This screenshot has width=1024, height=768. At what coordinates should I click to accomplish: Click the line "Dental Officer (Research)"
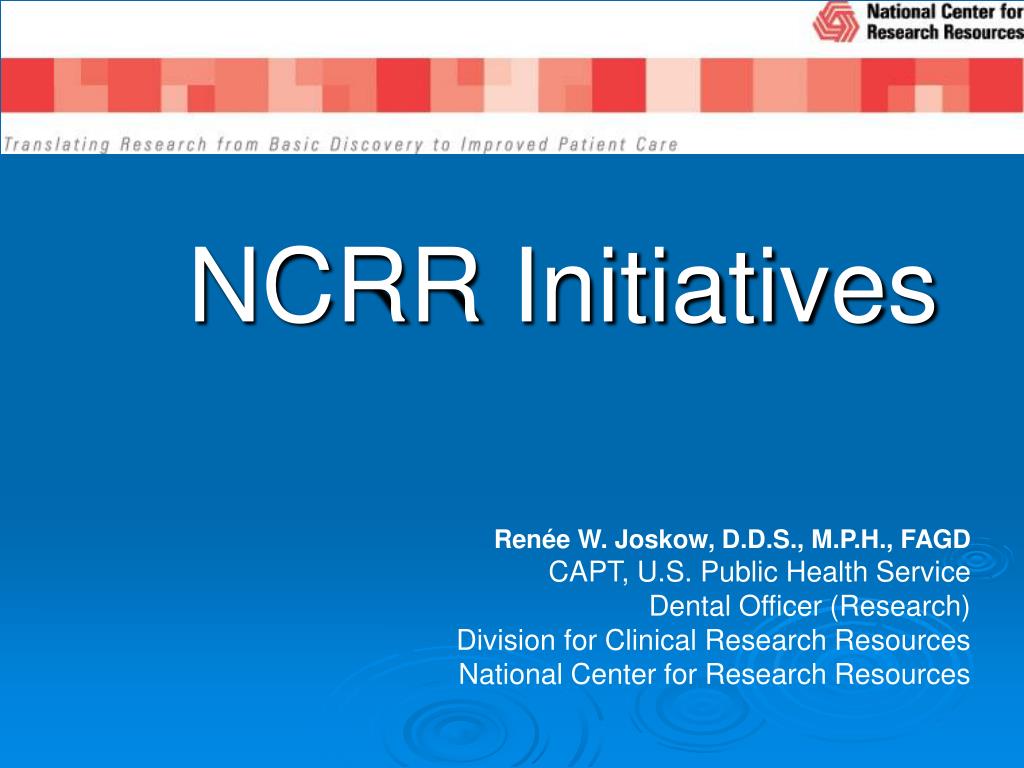pyautogui.click(x=810, y=606)
